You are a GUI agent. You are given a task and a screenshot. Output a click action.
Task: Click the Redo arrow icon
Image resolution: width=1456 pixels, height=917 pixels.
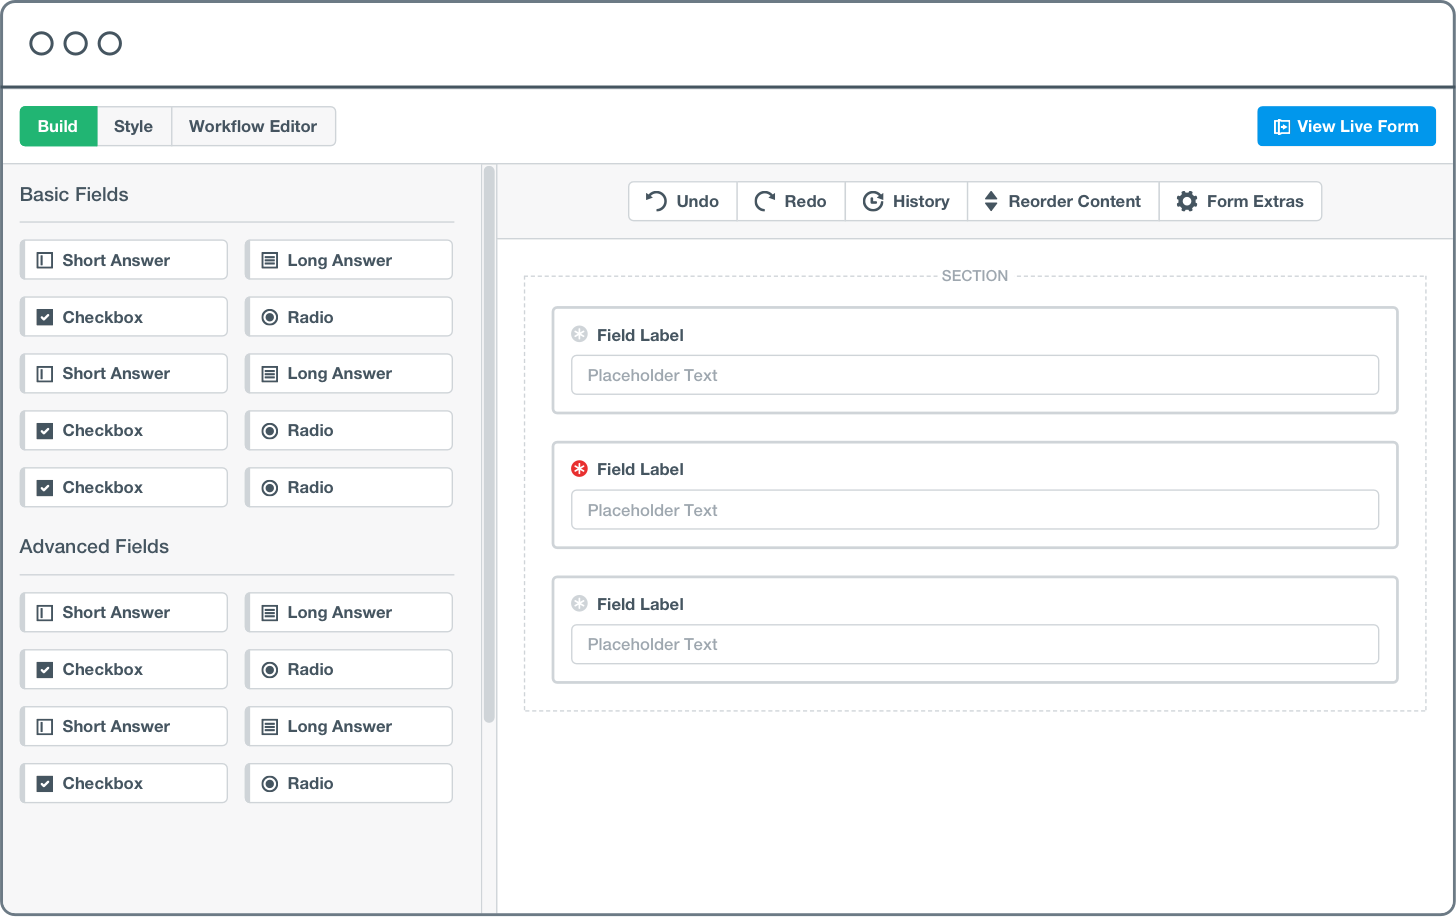coord(765,201)
